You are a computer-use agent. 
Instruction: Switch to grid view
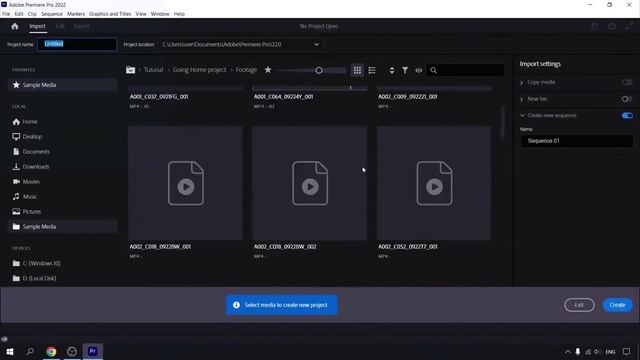(357, 70)
